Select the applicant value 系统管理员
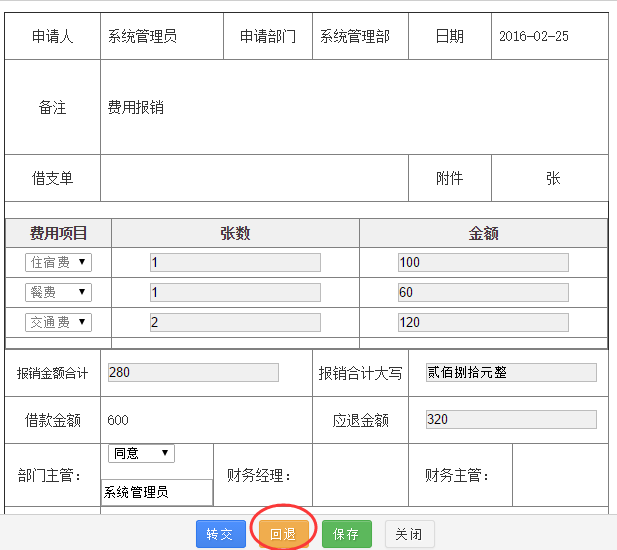This screenshot has width=617, height=550. (x=142, y=36)
